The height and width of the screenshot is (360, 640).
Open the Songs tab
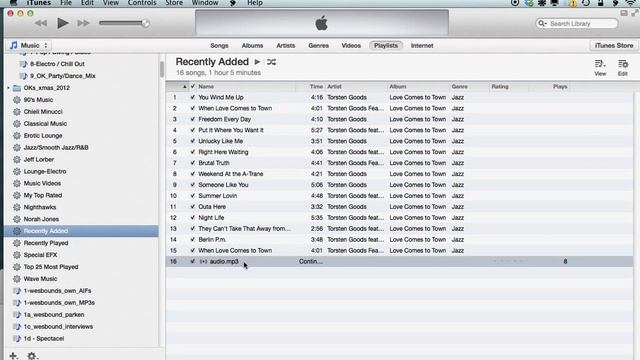219,46
